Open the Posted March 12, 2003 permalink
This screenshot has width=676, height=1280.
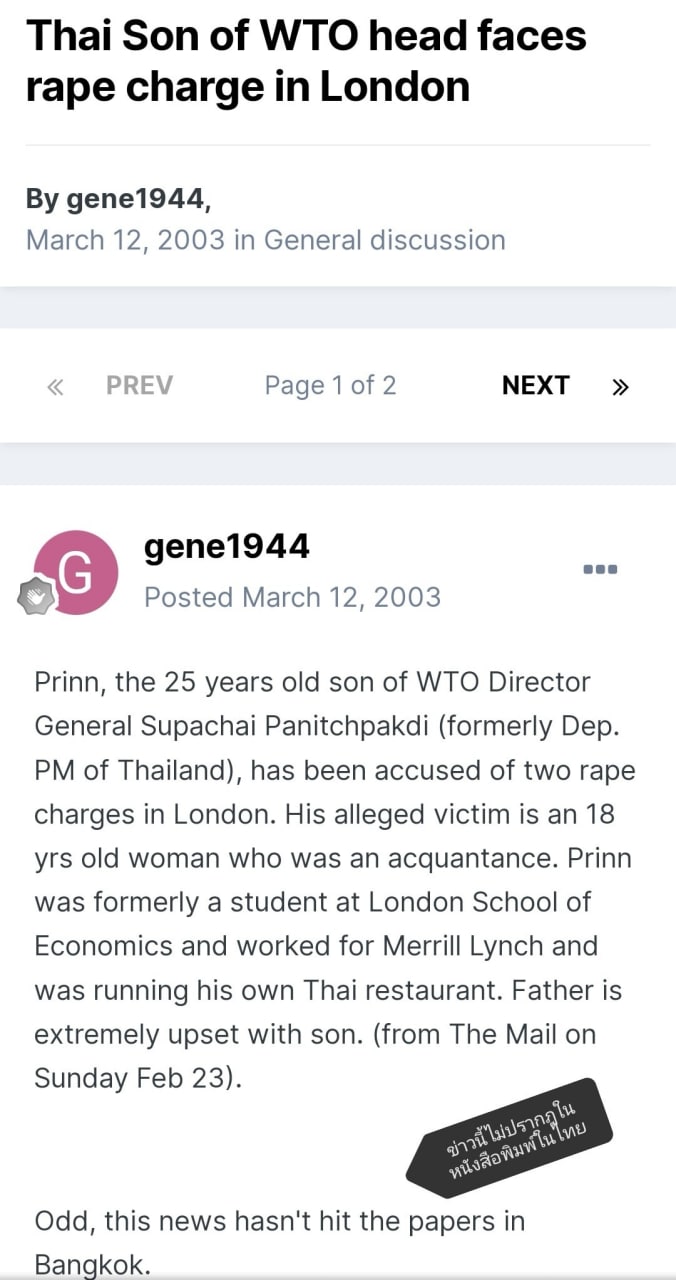(292, 597)
